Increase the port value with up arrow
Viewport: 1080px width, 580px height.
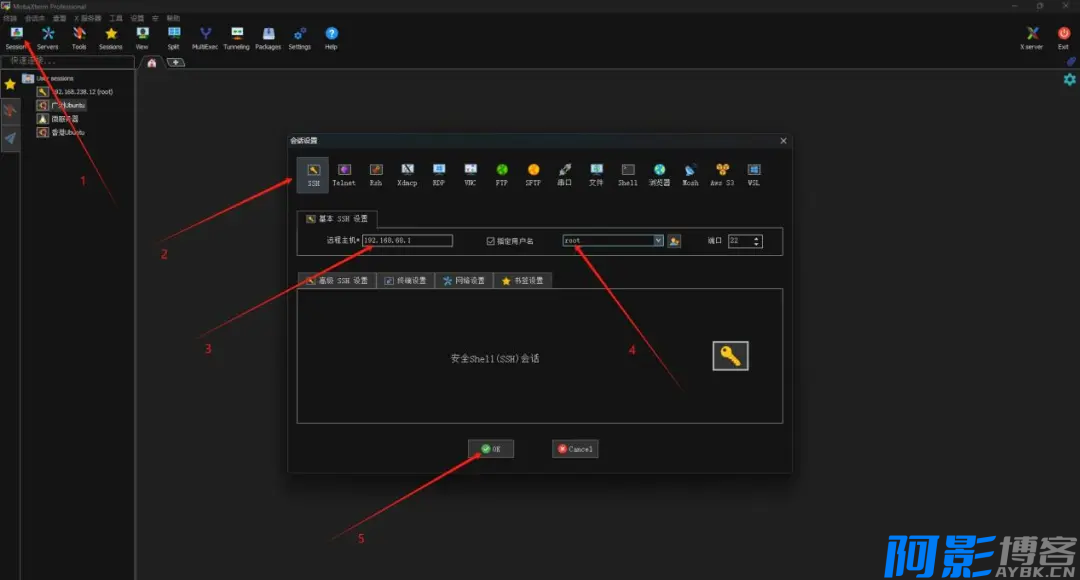pos(756,238)
